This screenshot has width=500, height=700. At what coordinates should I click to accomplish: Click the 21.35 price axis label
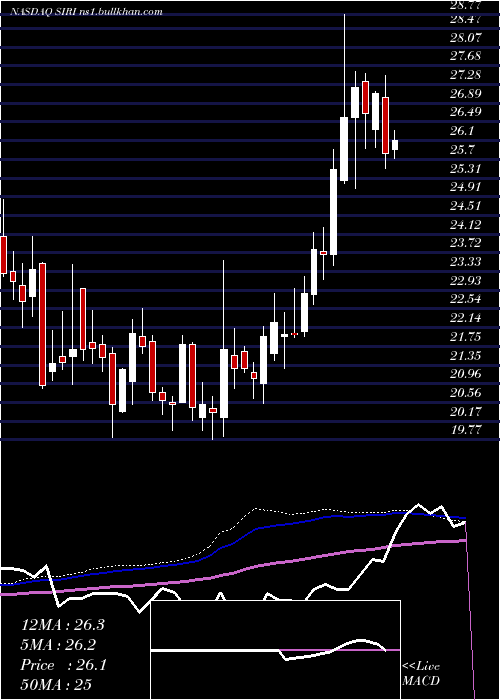pyautogui.click(x=466, y=355)
